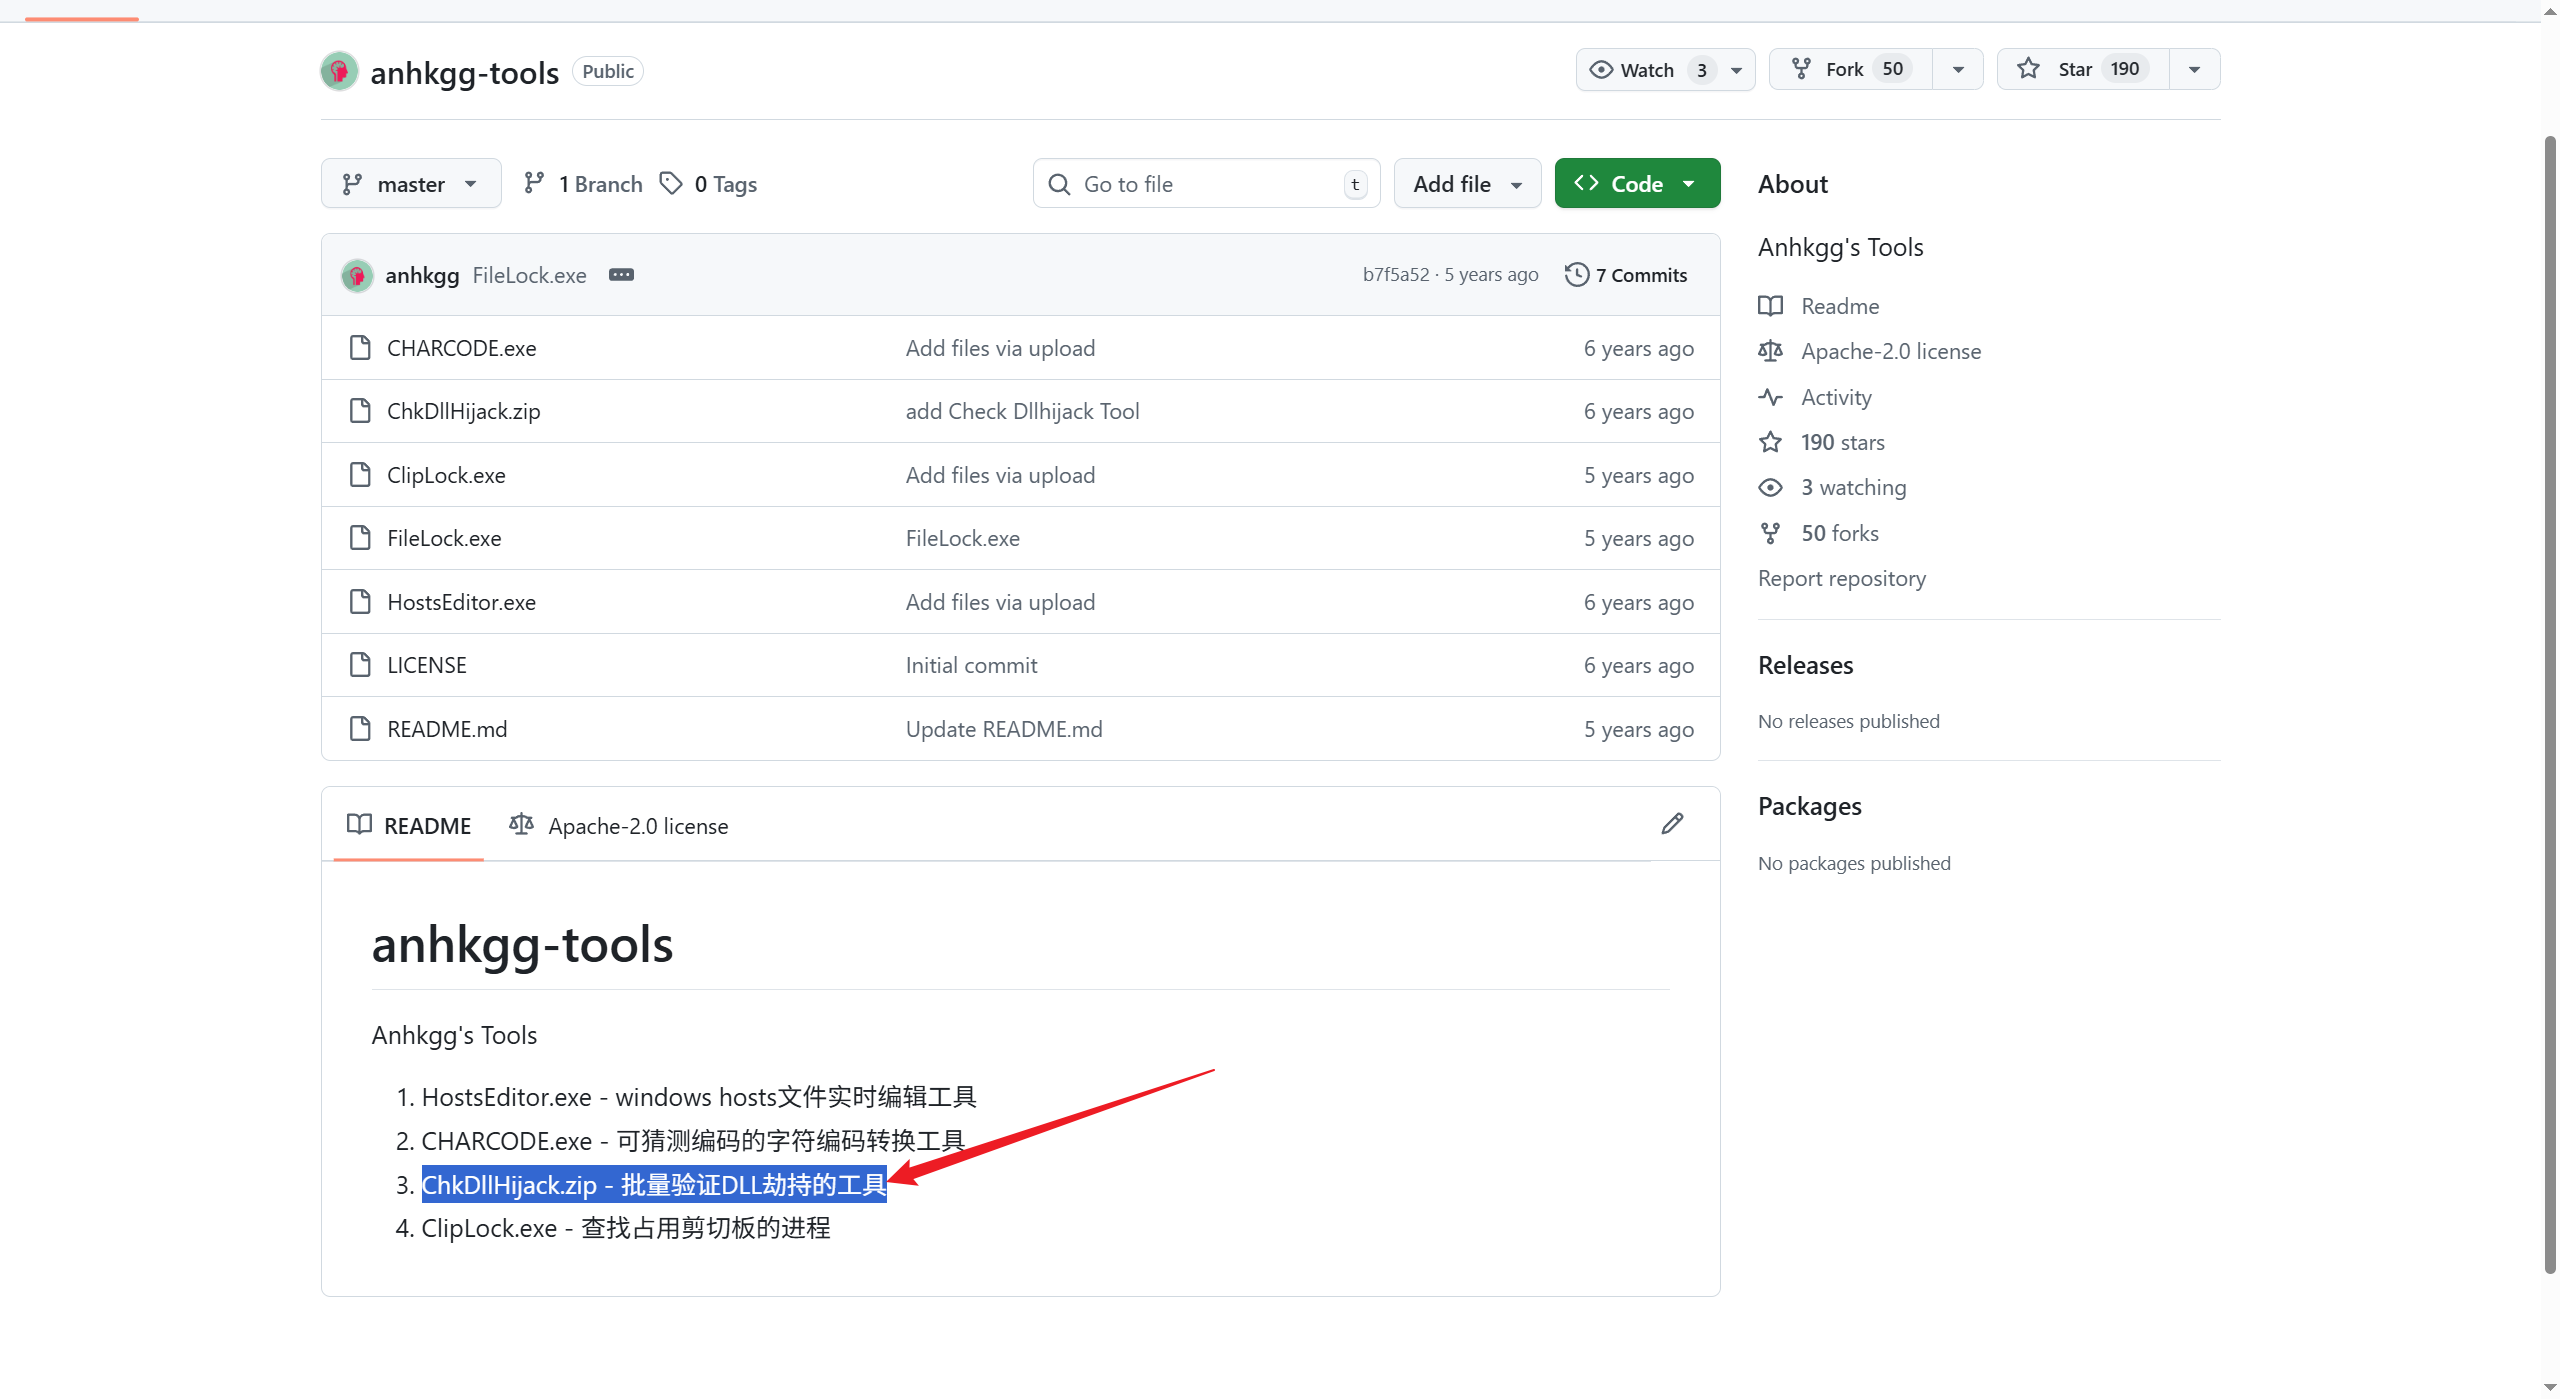This screenshot has width=2560, height=1399.
Task: Open the ChkDllHijack.zip file
Action: [x=463, y=411]
